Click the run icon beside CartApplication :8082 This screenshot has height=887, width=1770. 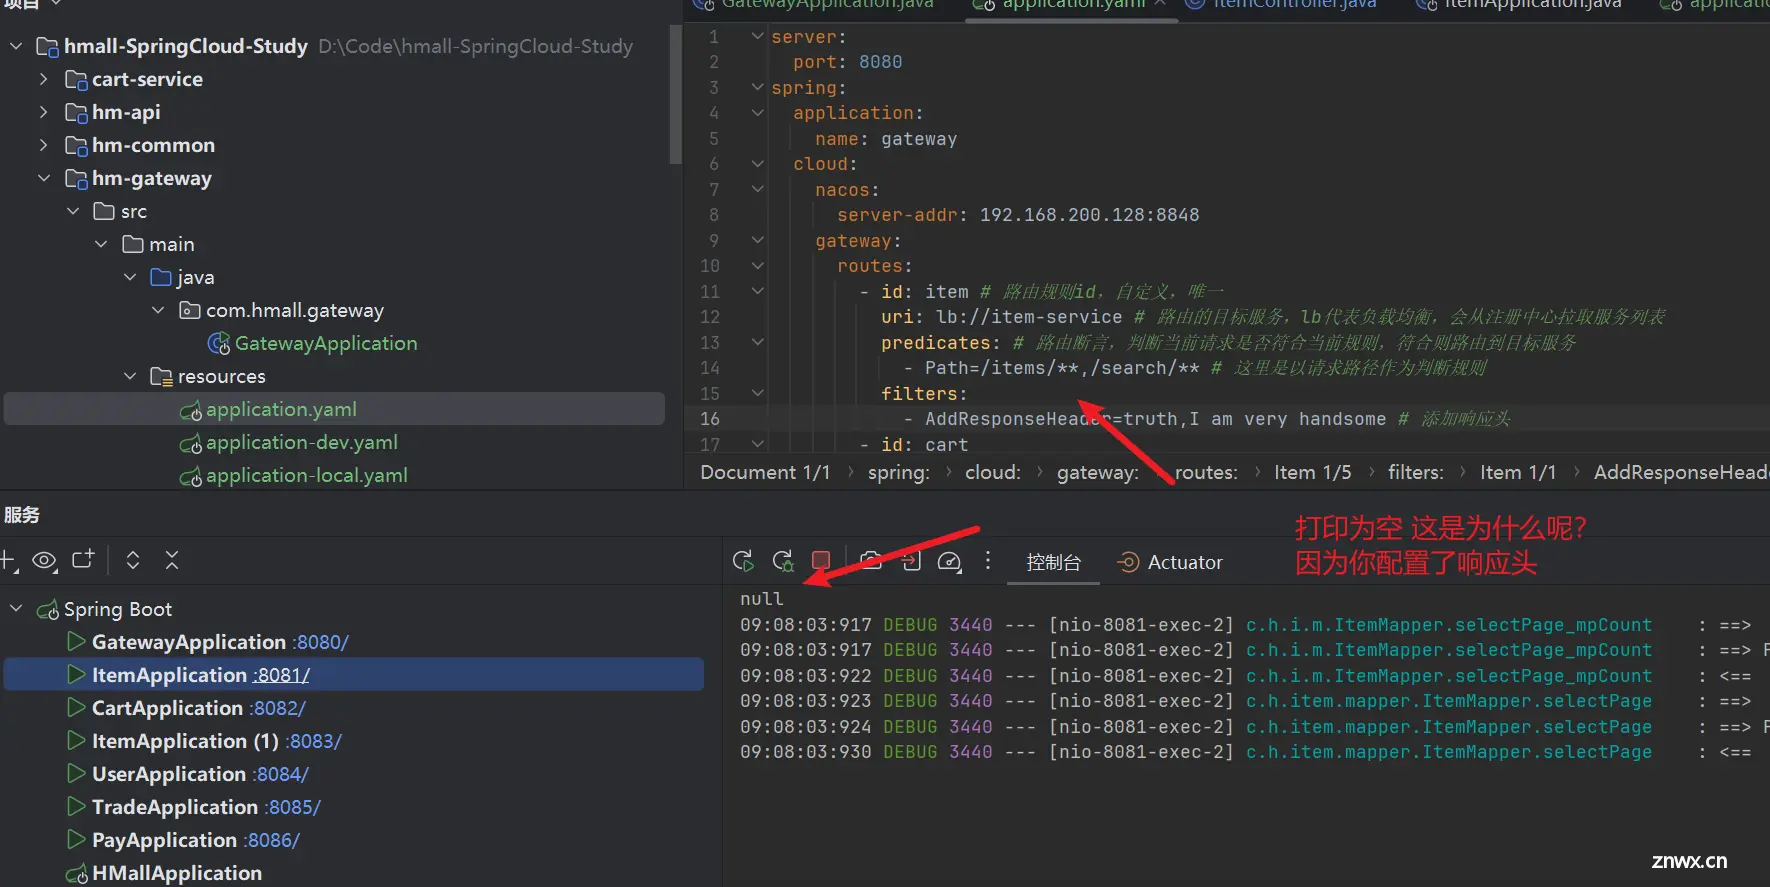tap(76, 707)
